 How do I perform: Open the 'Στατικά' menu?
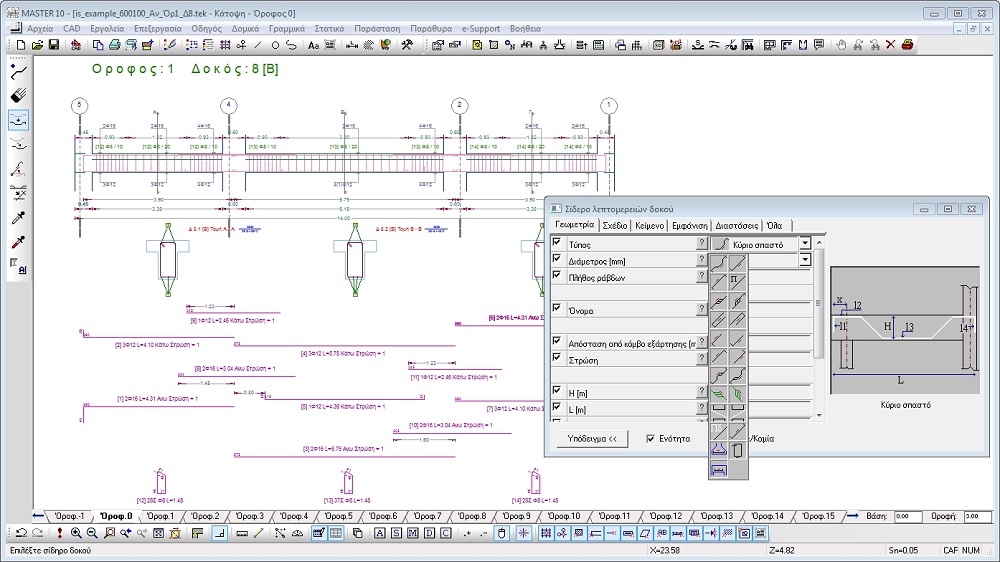(x=329, y=29)
